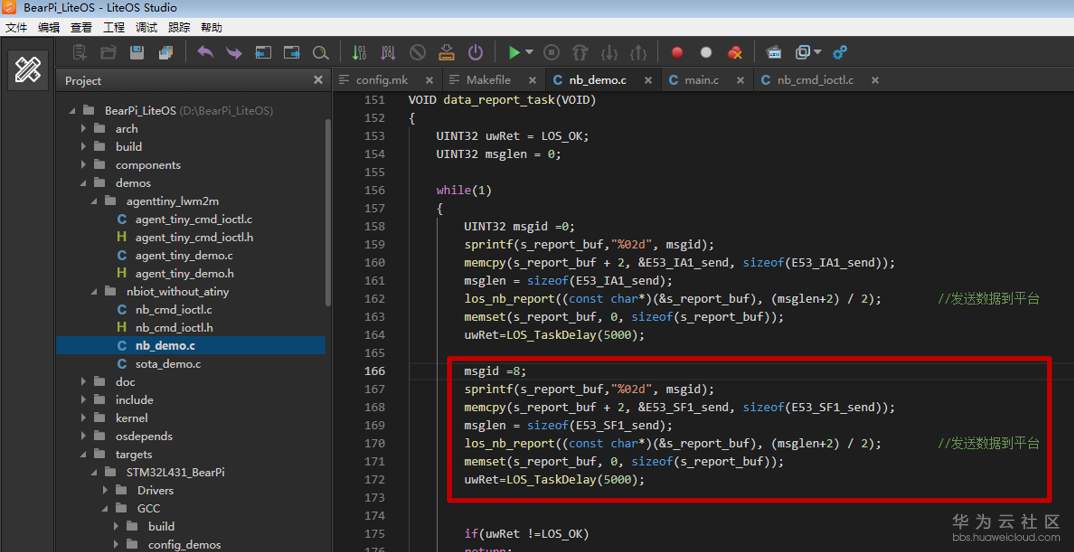This screenshot has width=1074, height=552.
Task: Switch to nb_cmd_ioctl.c tab
Action: 815,80
